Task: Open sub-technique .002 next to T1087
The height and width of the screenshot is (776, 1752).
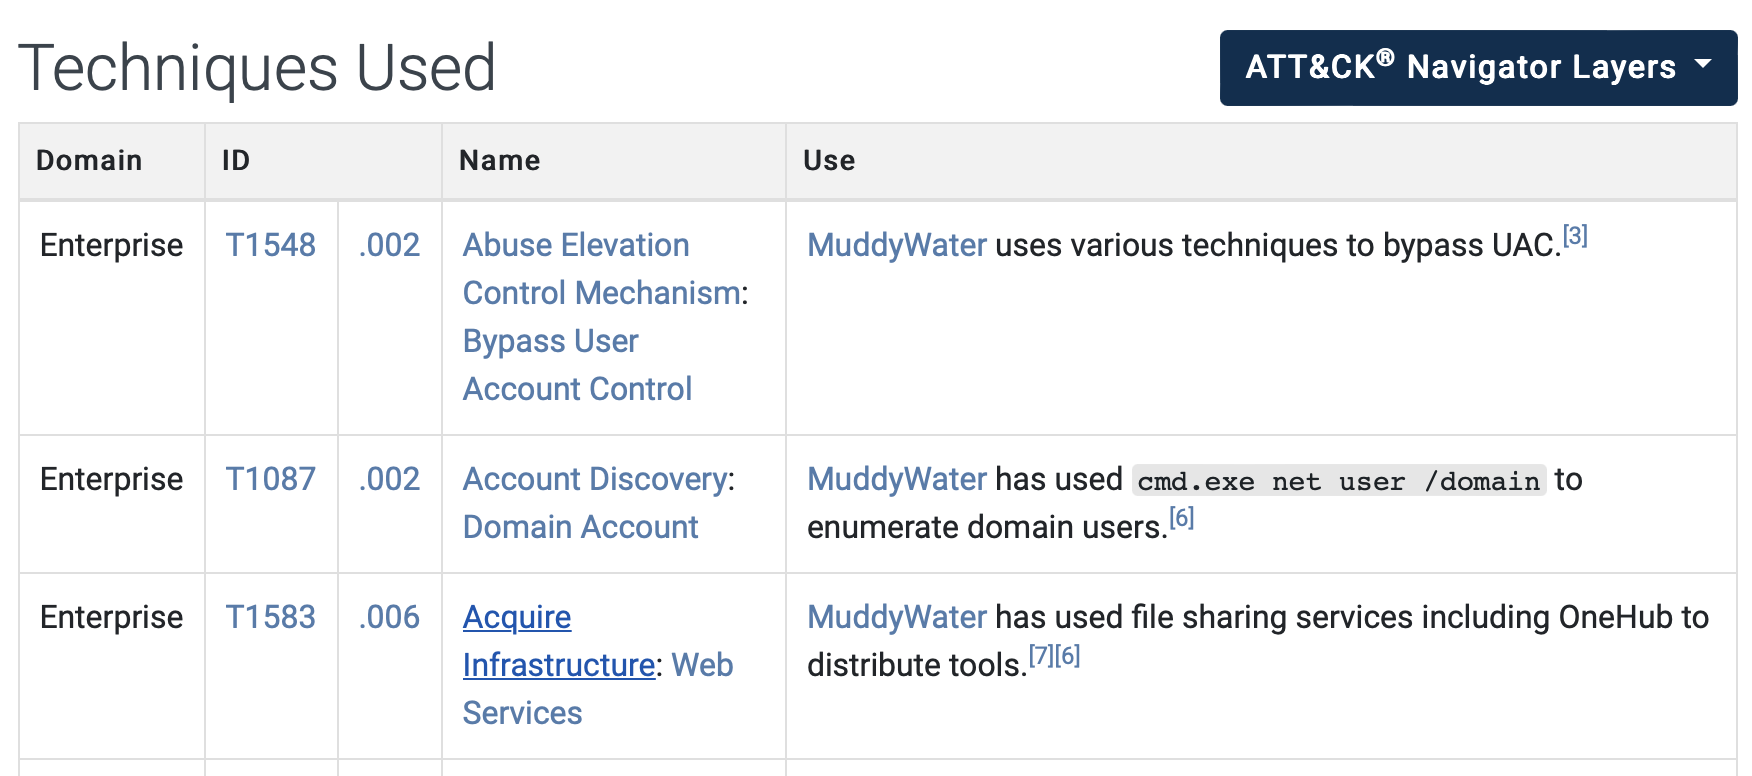Action: pyautogui.click(x=391, y=479)
